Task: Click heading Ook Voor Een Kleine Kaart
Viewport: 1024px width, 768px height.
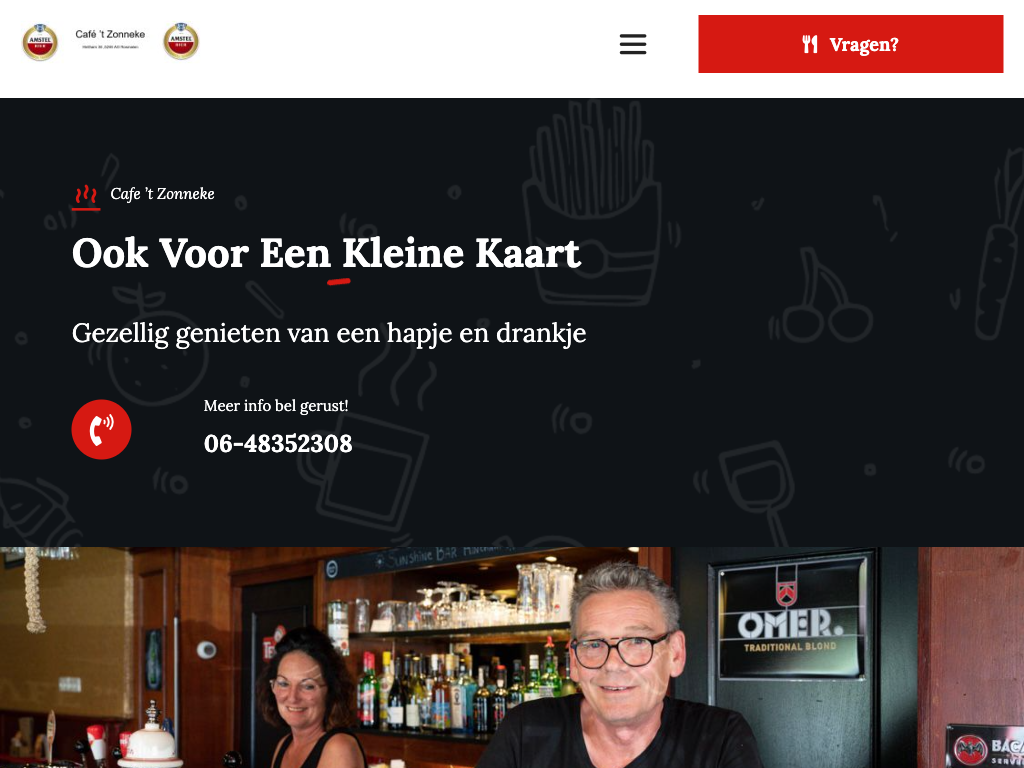Action: (326, 253)
